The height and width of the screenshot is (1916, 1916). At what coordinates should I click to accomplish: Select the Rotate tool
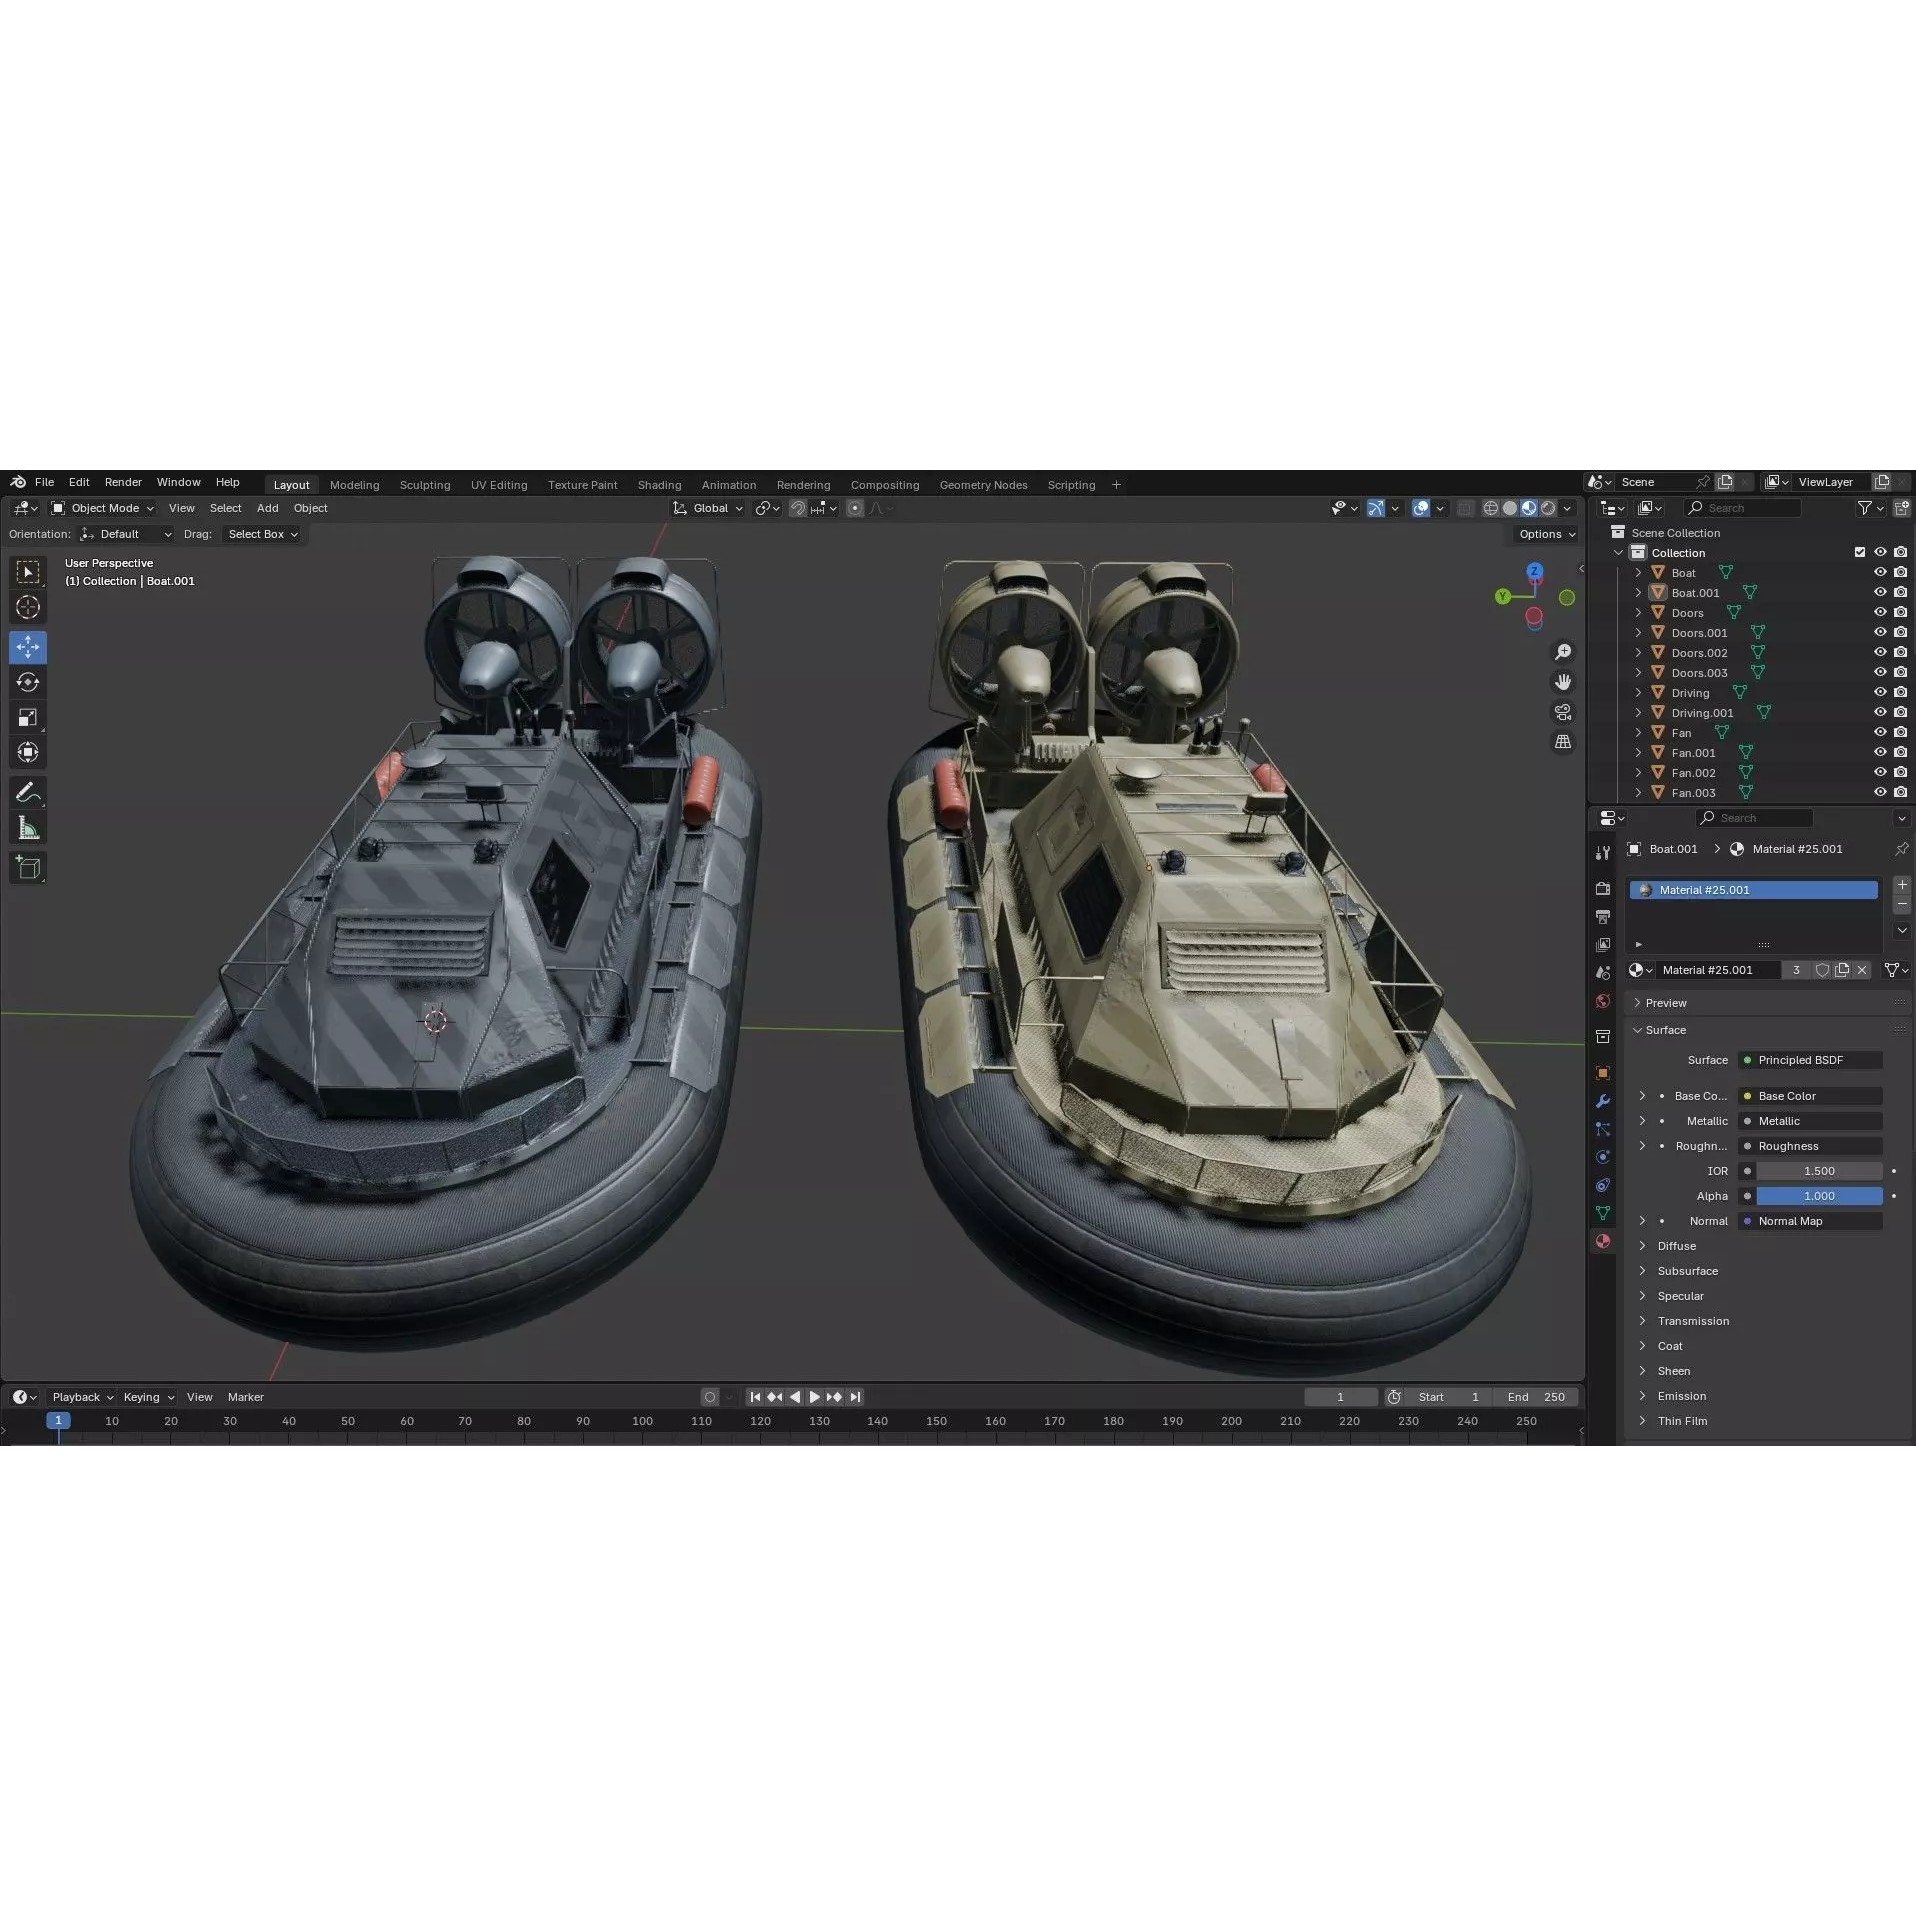28,682
